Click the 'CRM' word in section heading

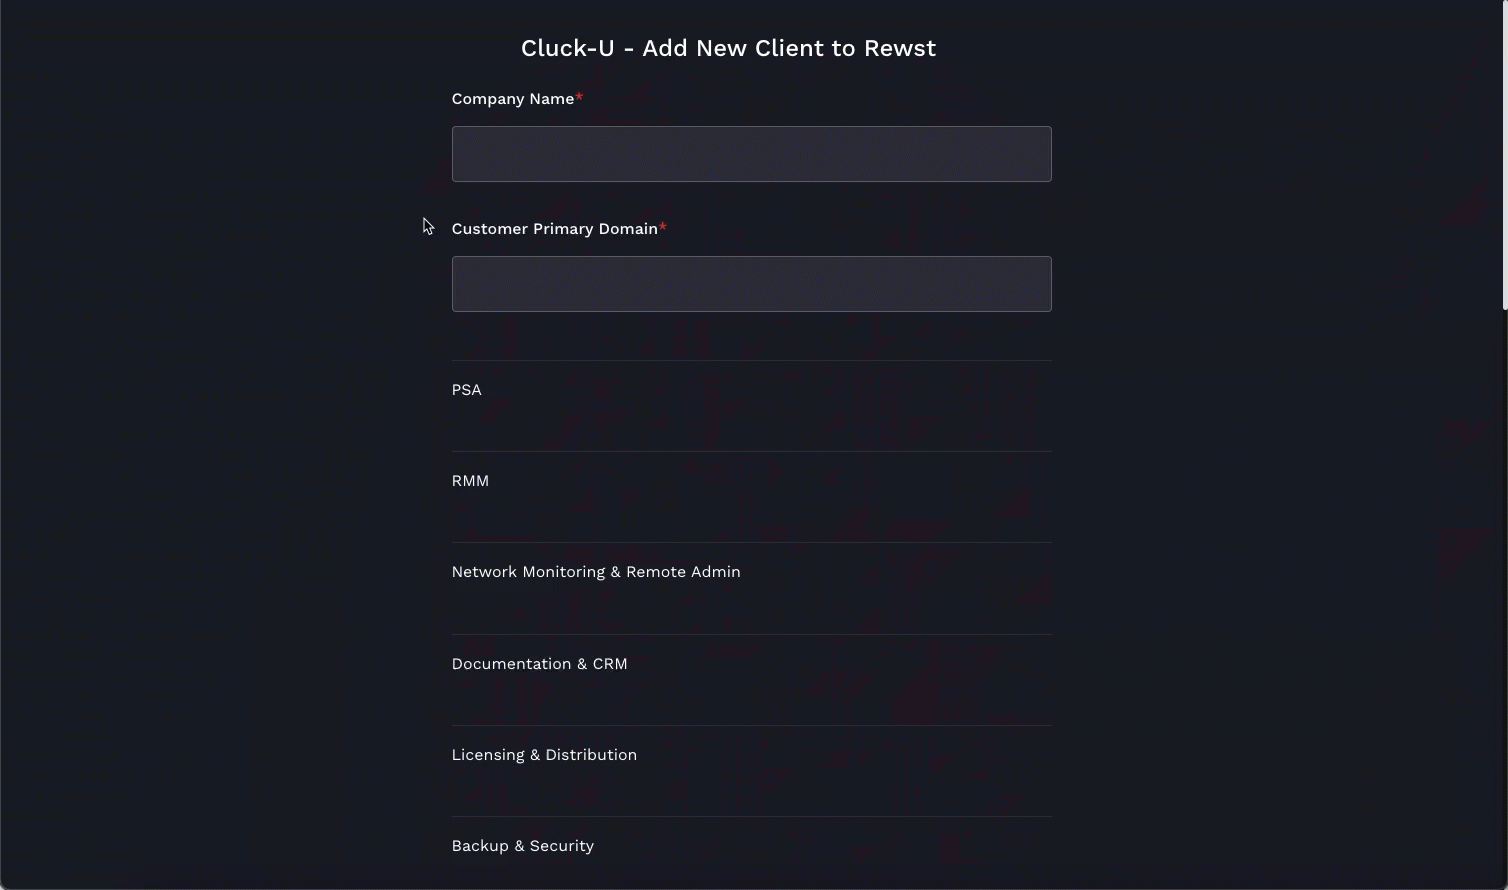click(610, 664)
